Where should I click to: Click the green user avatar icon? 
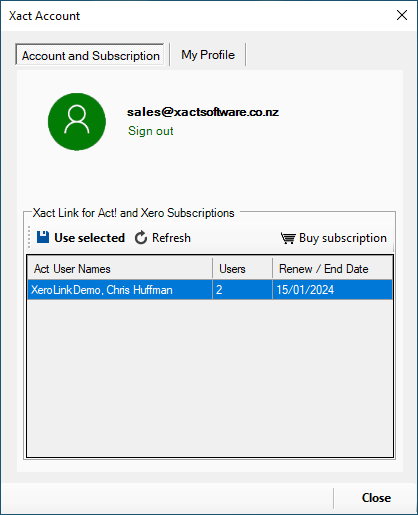tap(77, 122)
